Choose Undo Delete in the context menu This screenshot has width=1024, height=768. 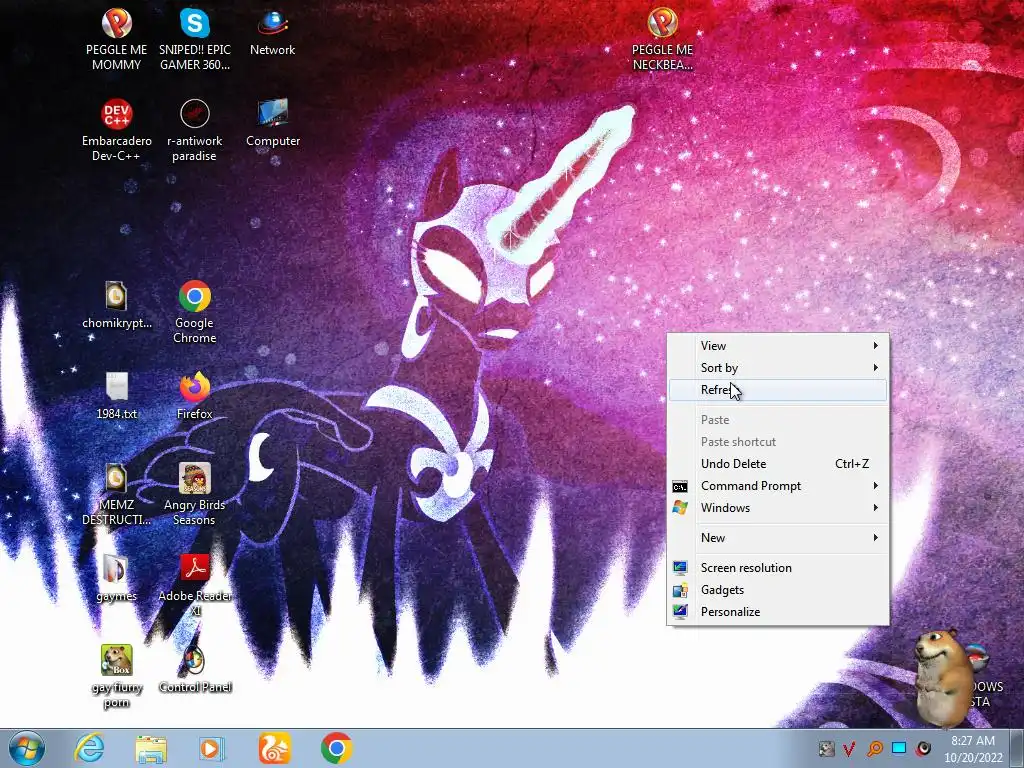pyautogui.click(x=778, y=464)
